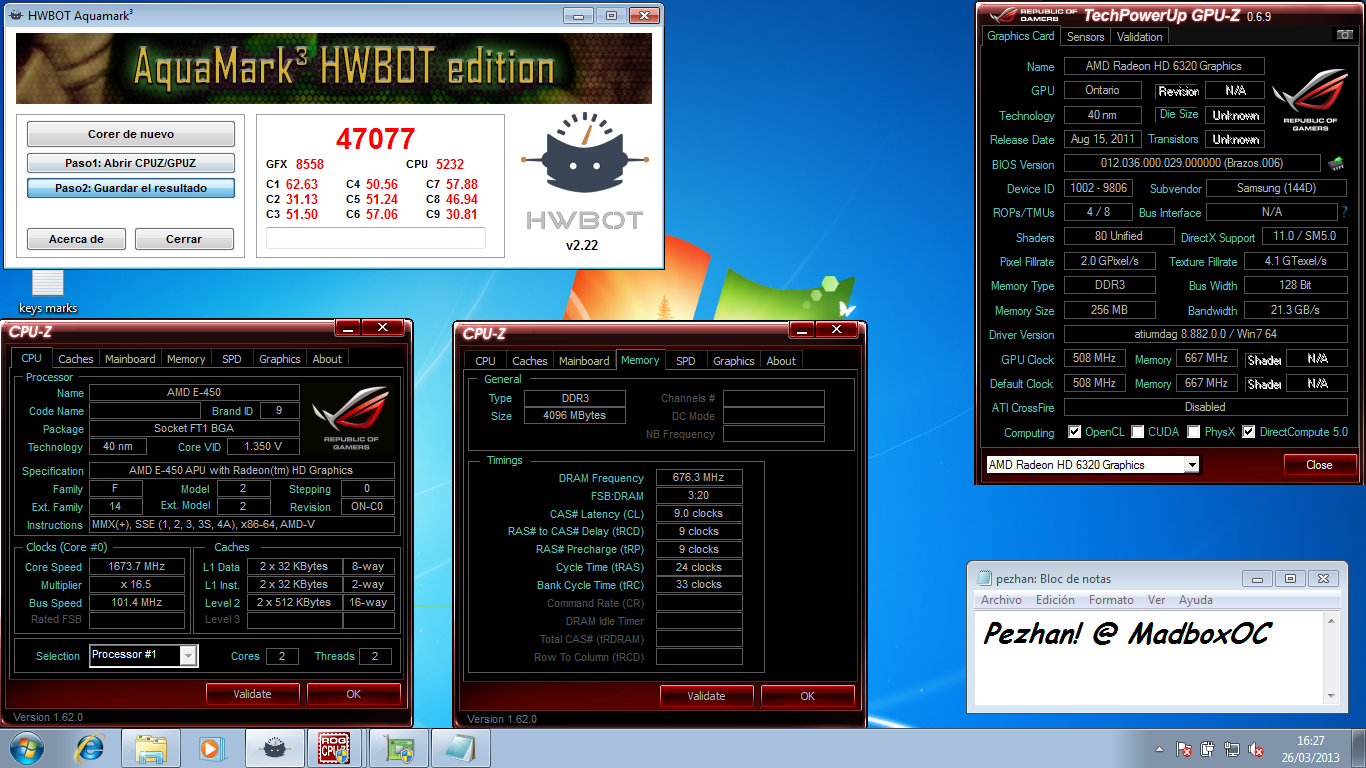This screenshot has height=768, width=1366.
Task: Open Windows Explorer folder taskbar icon
Action: tap(151, 748)
